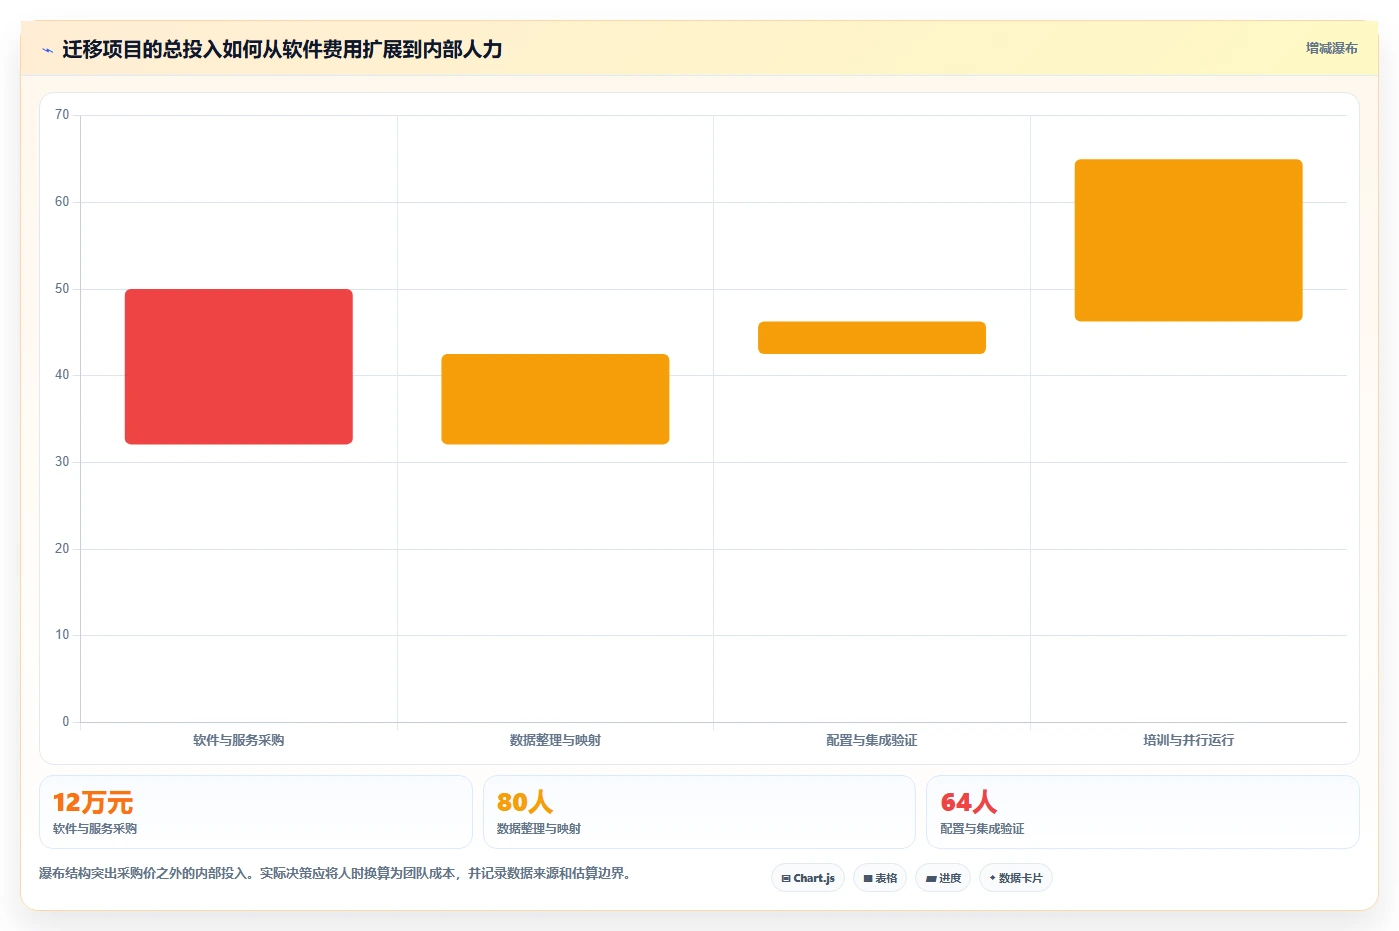Click the footnote text starting 瀑布结构突出
The height and width of the screenshot is (931, 1399).
coord(335,873)
